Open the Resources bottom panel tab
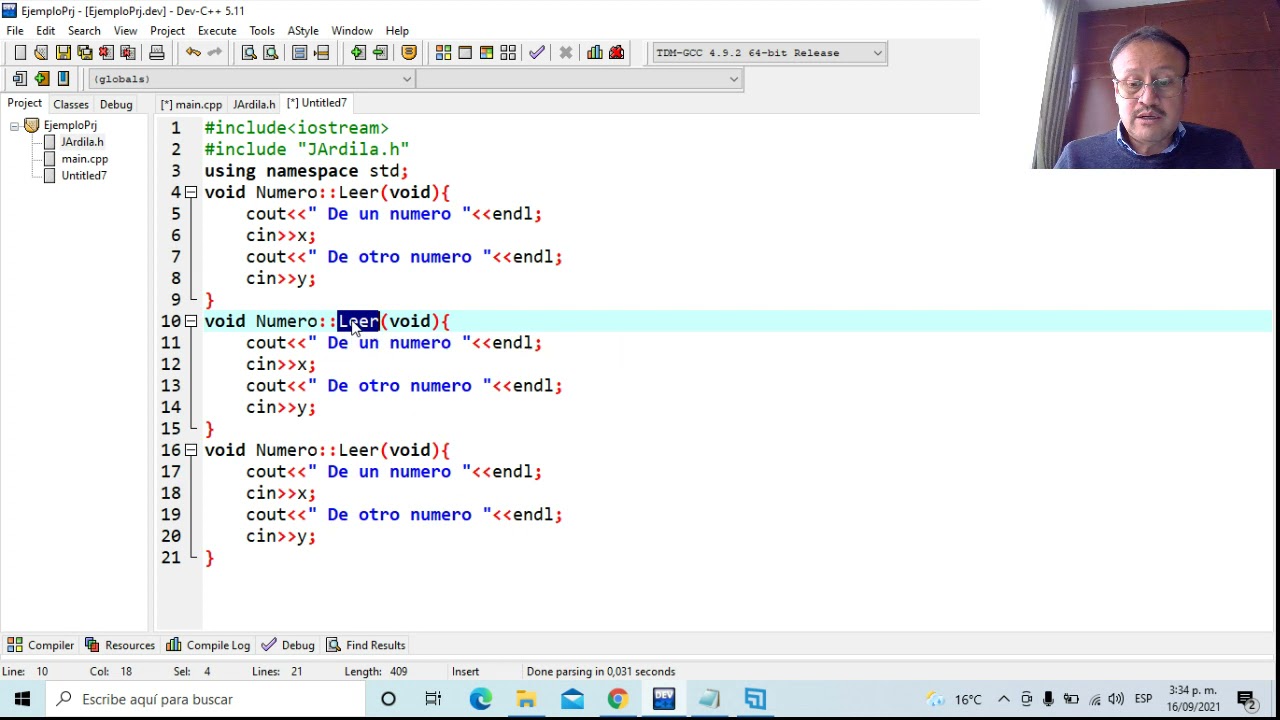The height and width of the screenshot is (720, 1280). pyautogui.click(x=120, y=645)
